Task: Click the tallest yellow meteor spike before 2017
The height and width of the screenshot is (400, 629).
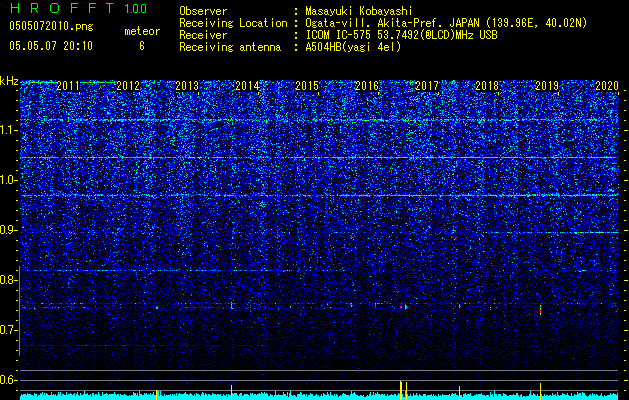Action: click(401, 390)
